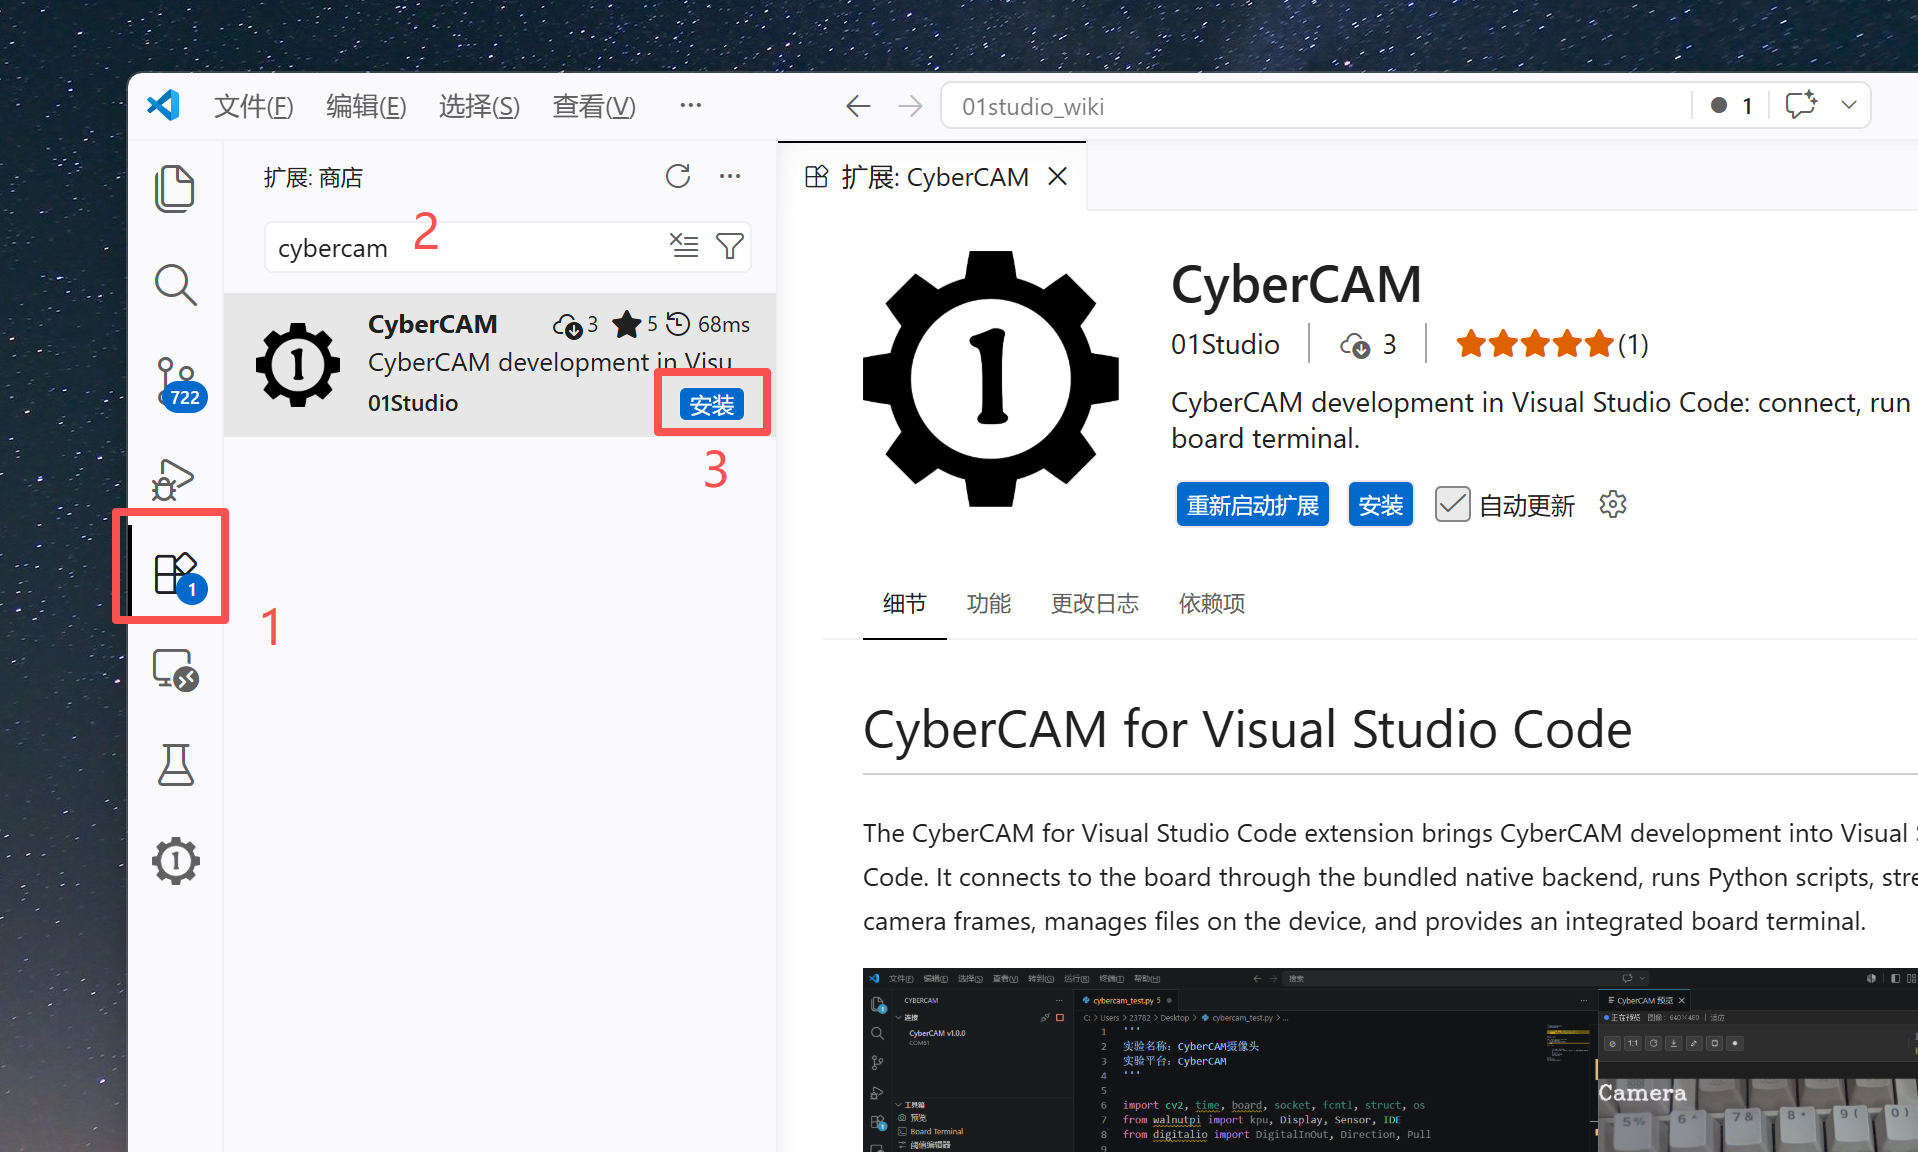Expand the hidden menu bar items ellipsis
This screenshot has height=1152, width=1918.
[x=690, y=105]
